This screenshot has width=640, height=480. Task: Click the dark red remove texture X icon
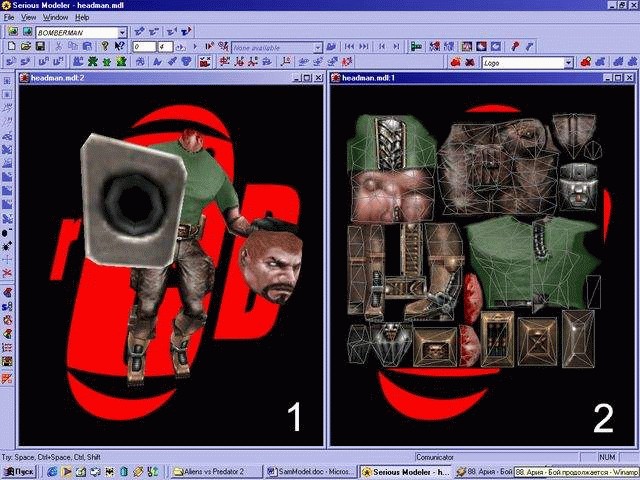tap(470, 62)
